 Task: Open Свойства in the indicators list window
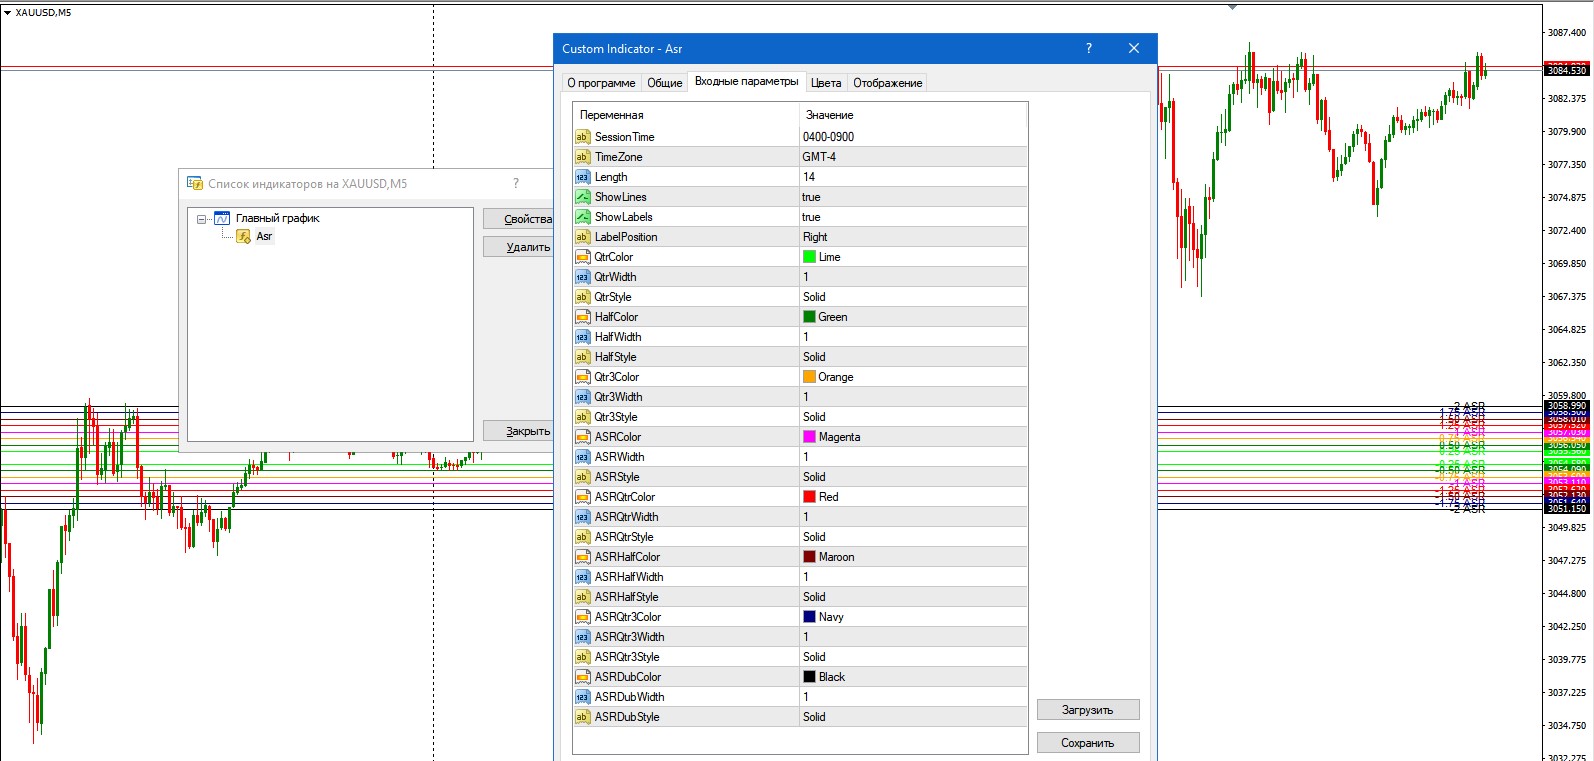pyautogui.click(x=518, y=219)
